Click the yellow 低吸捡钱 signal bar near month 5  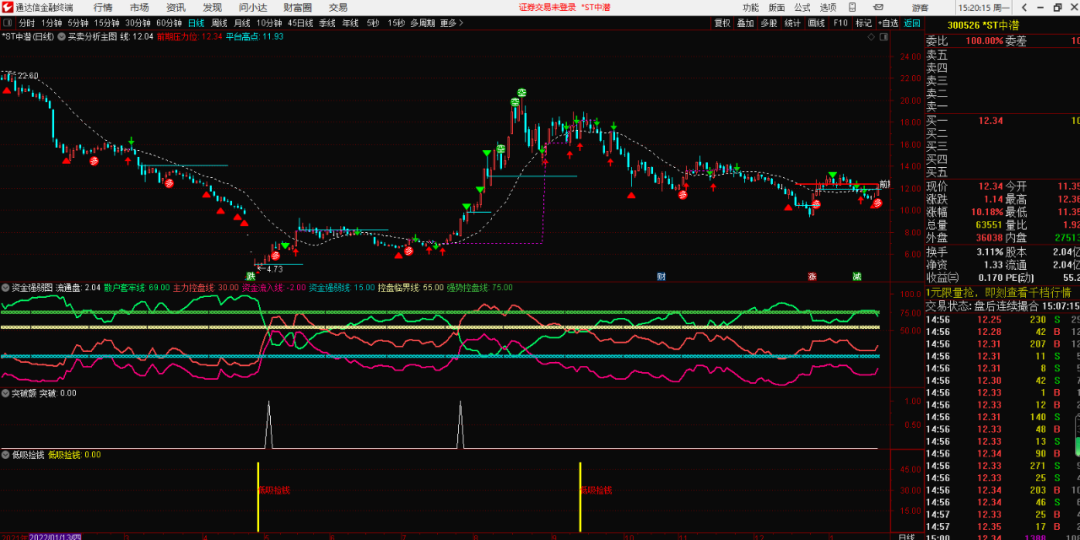click(x=258, y=497)
